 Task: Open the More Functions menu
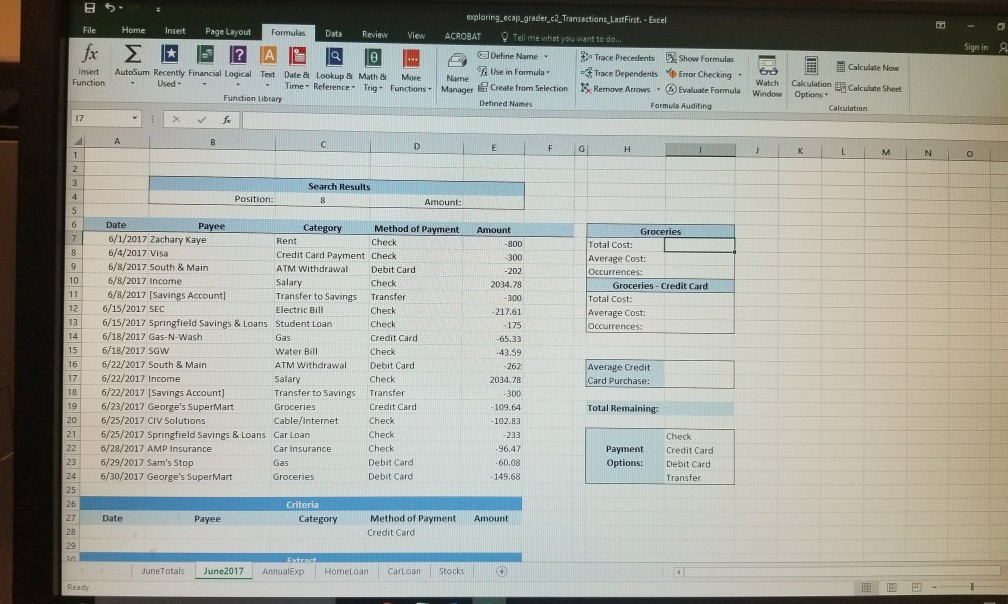(x=411, y=71)
